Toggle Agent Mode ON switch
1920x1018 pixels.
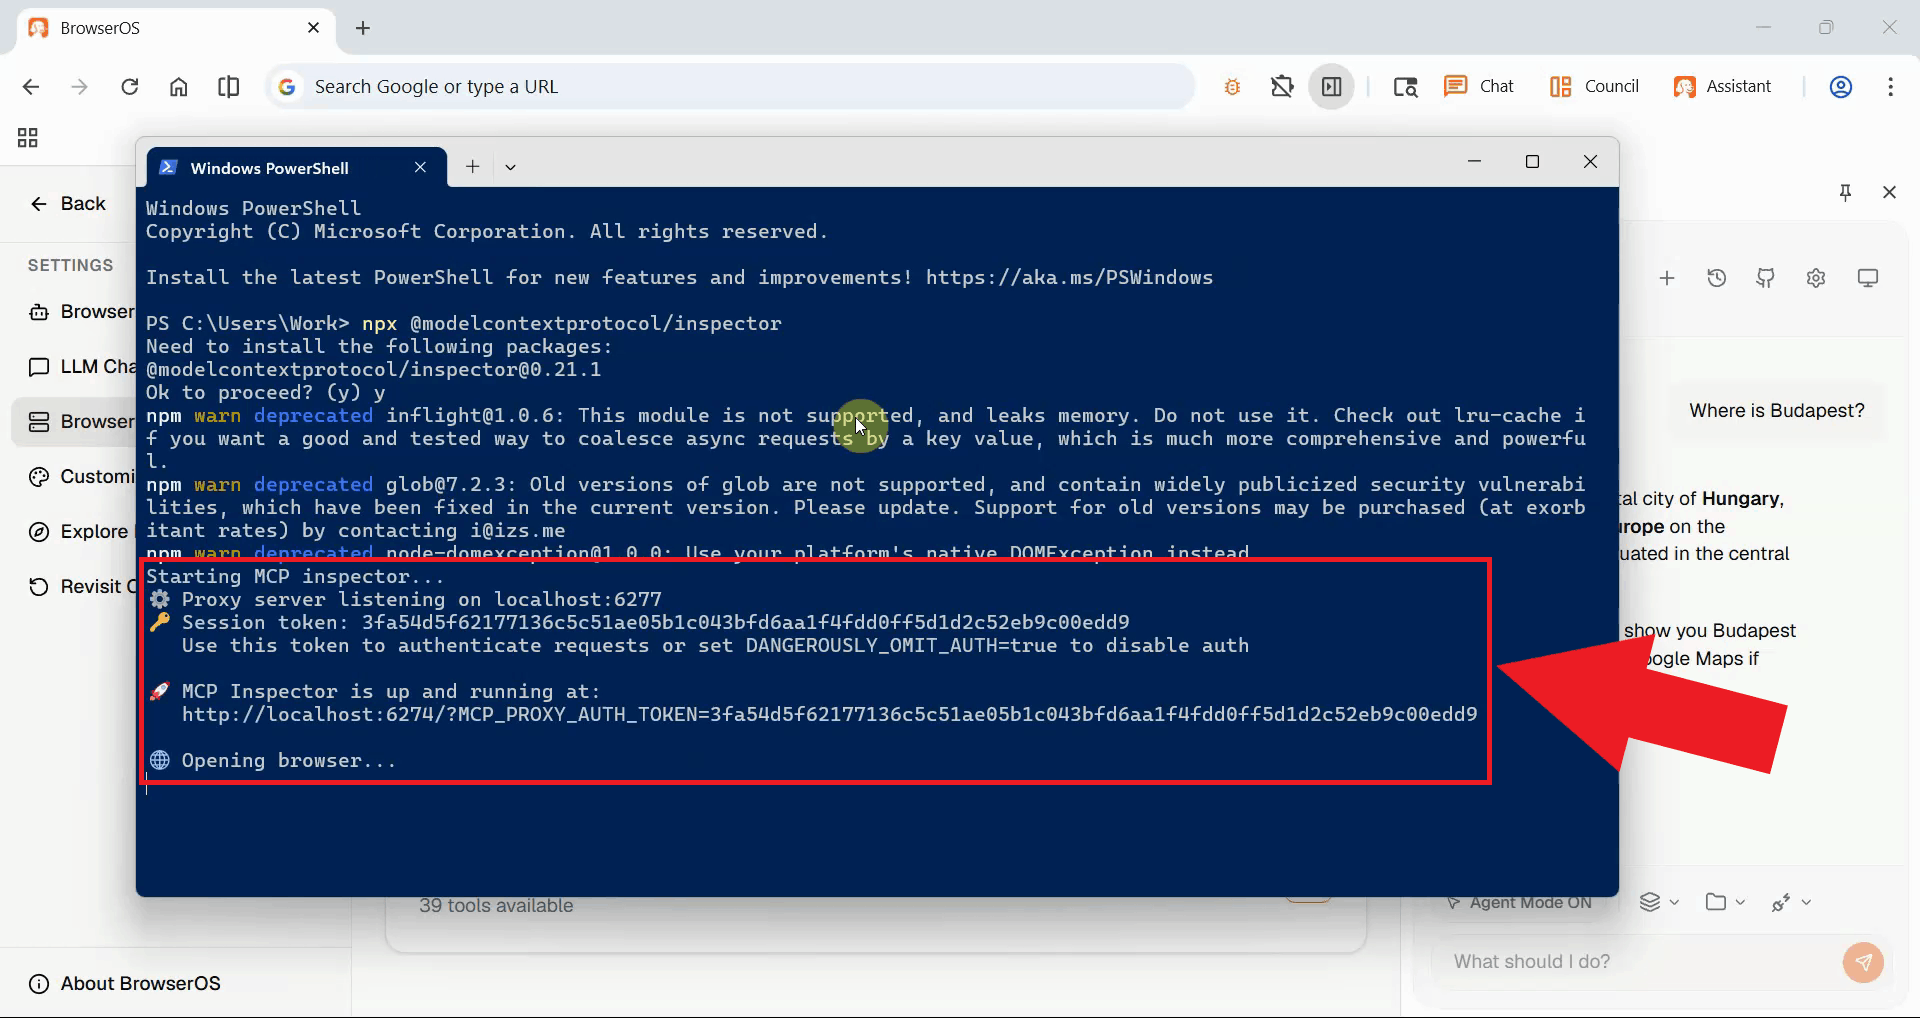tap(1520, 902)
